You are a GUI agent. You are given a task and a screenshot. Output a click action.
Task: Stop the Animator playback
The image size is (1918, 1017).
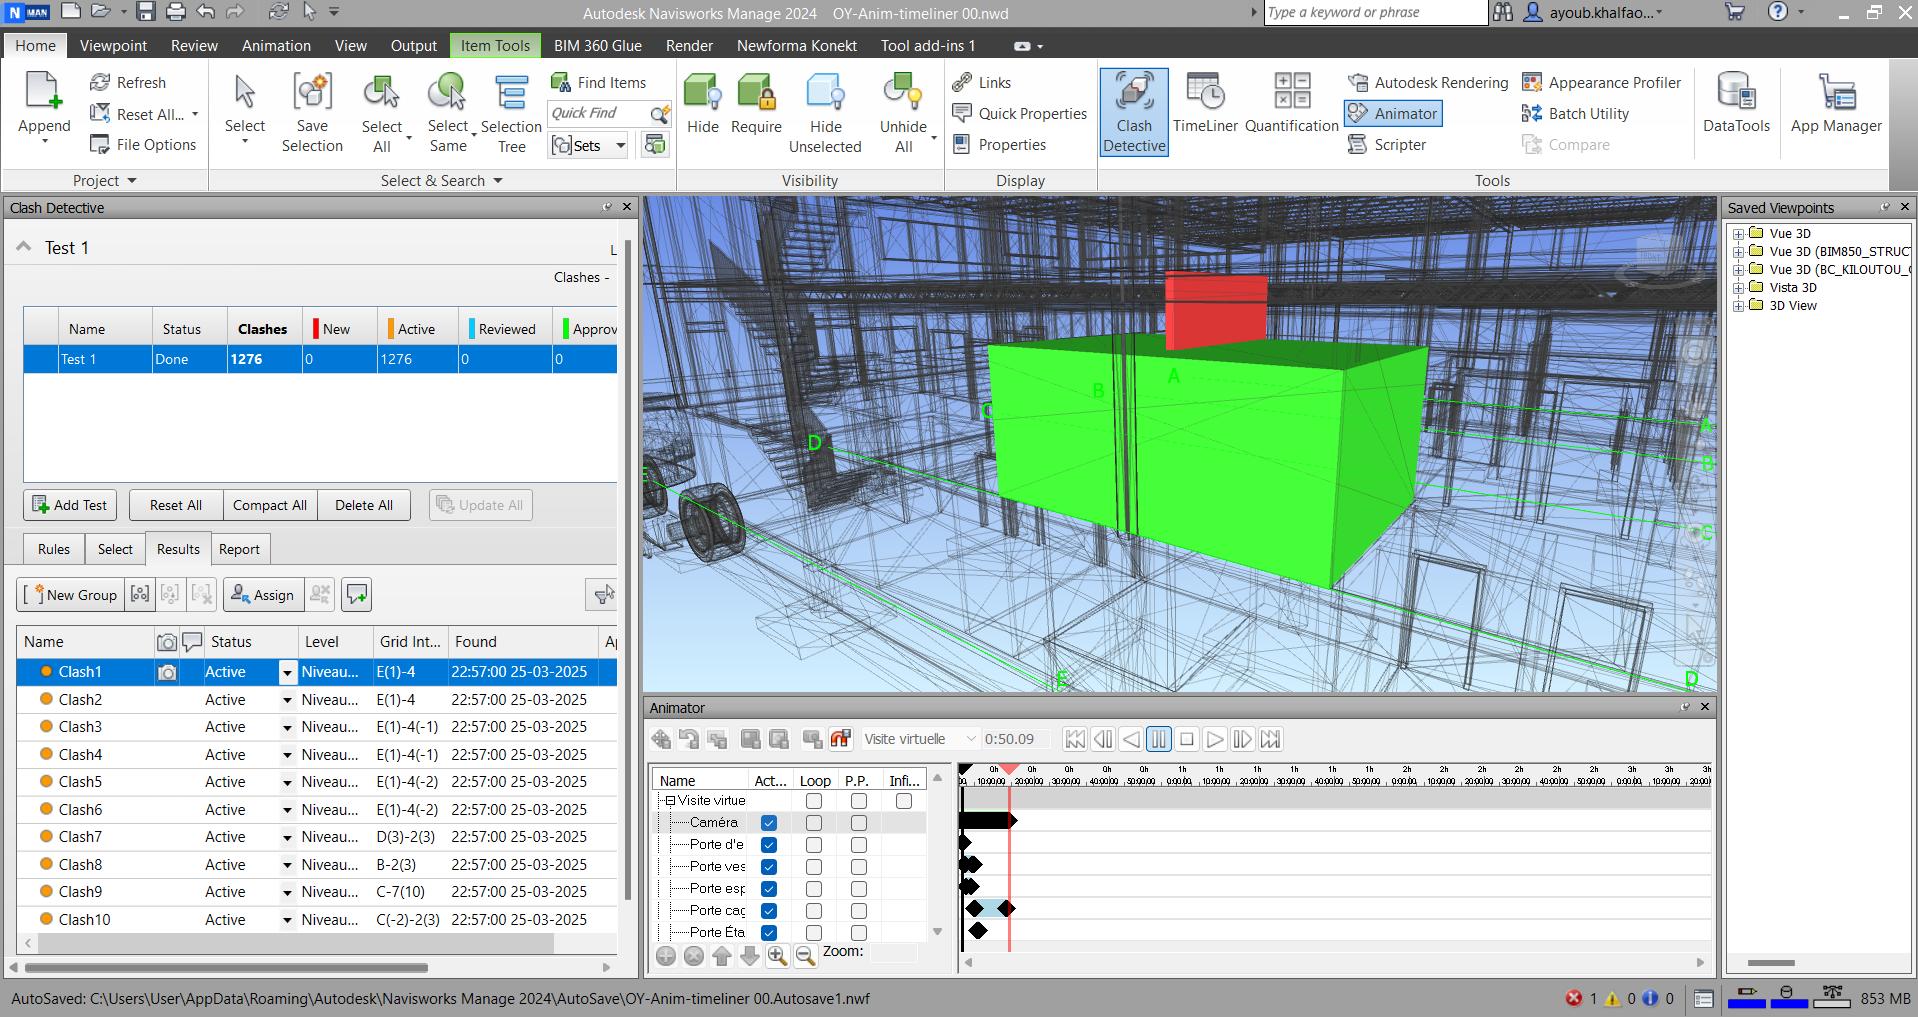[x=1186, y=739]
